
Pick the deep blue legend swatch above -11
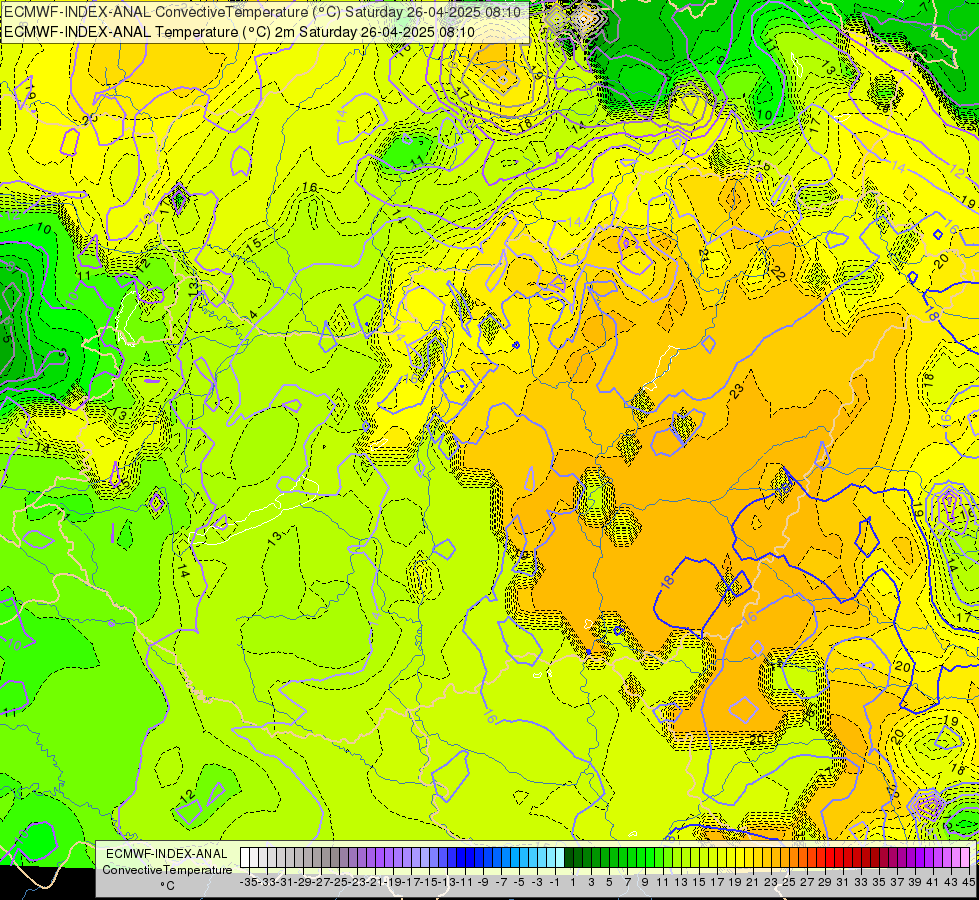[461, 858]
